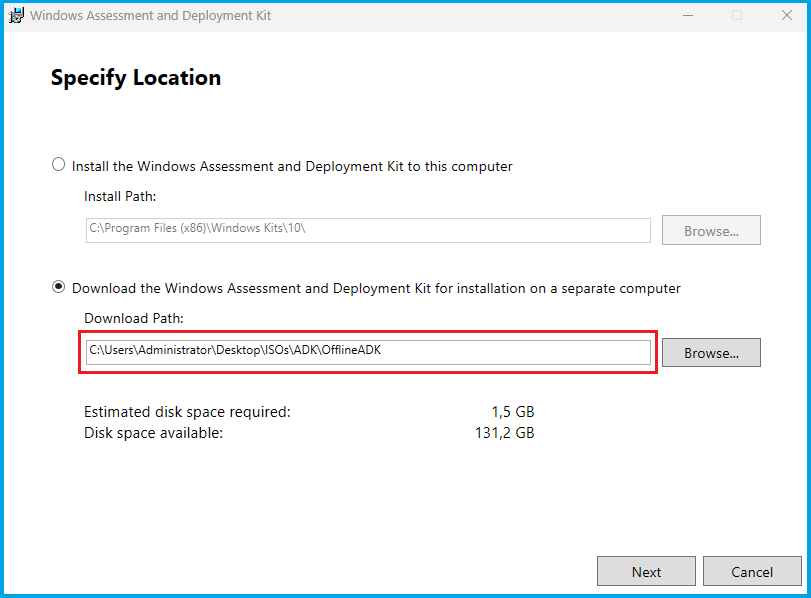
Task: Click inside the Download Path text box
Action: (368, 351)
